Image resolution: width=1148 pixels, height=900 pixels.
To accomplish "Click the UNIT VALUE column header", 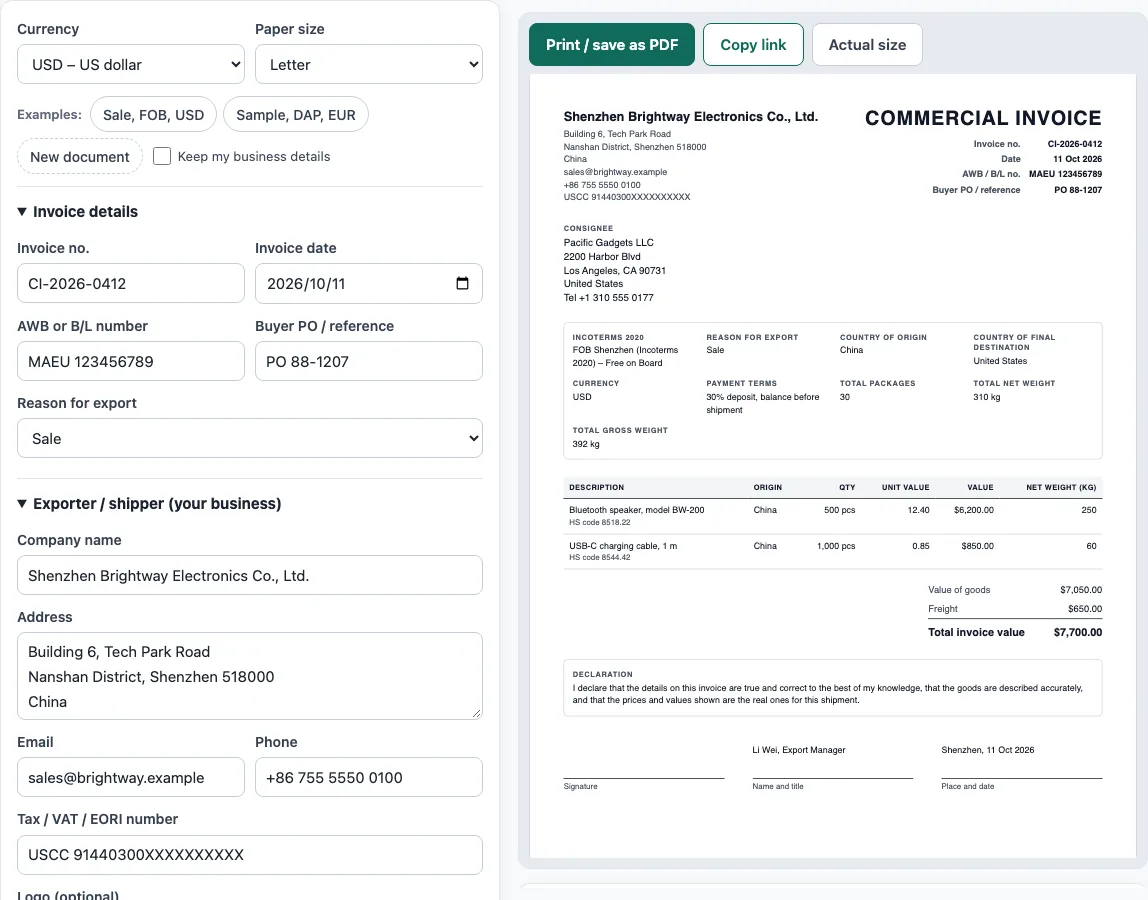I will tap(906, 487).
